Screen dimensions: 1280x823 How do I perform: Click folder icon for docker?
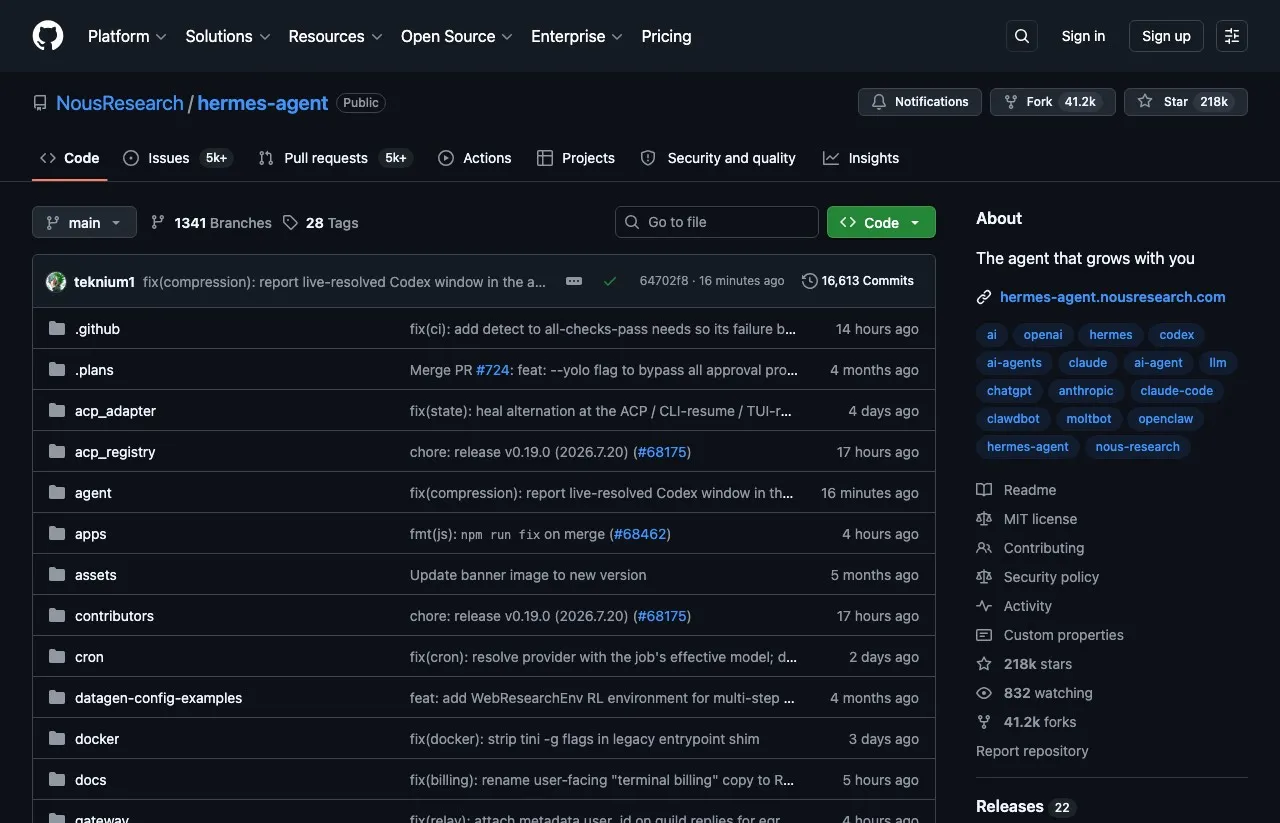[57, 739]
